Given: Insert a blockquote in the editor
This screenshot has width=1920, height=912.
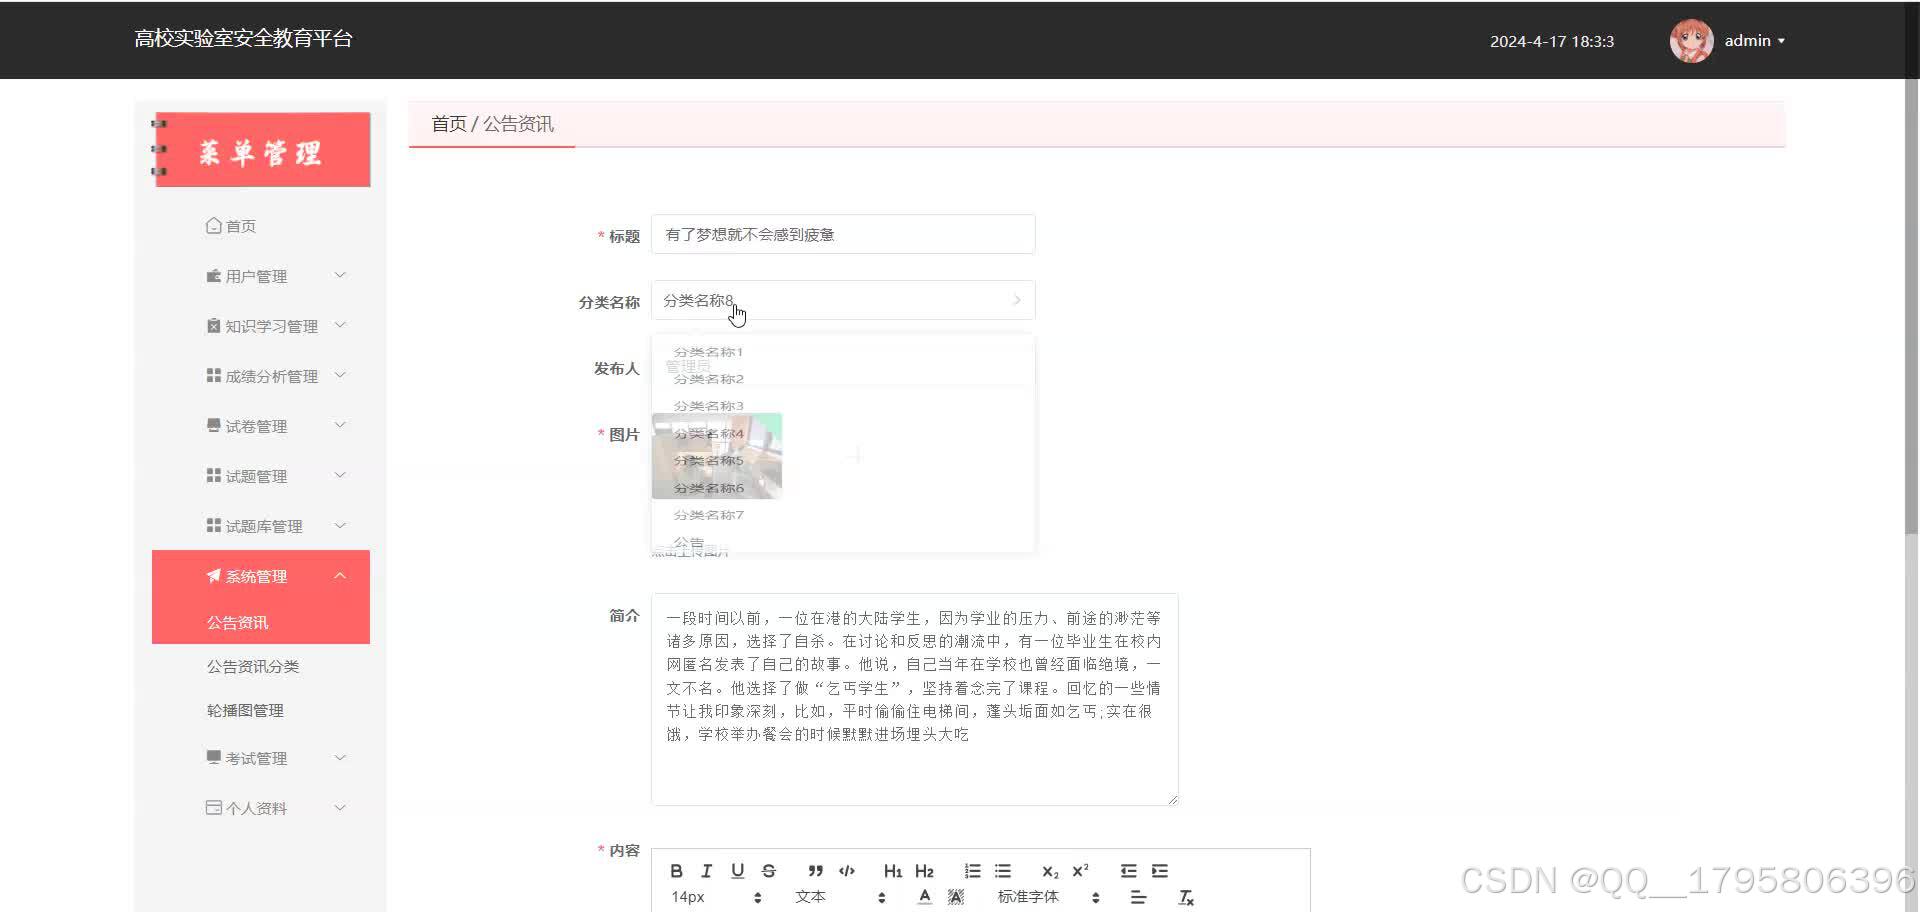Looking at the screenshot, I should pos(816,871).
